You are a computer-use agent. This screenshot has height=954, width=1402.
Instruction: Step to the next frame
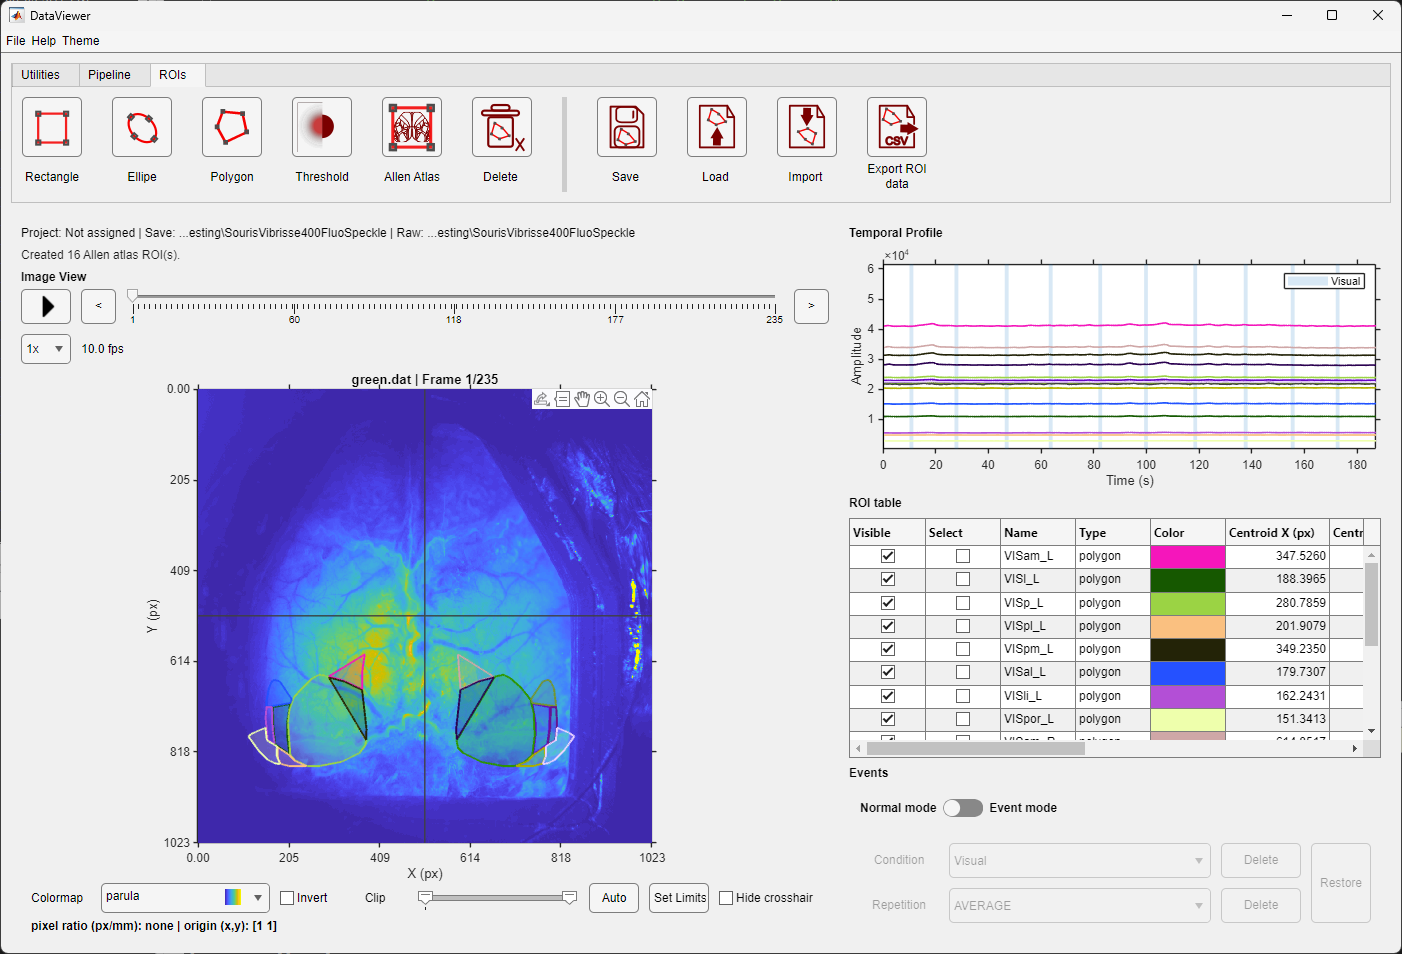point(811,306)
